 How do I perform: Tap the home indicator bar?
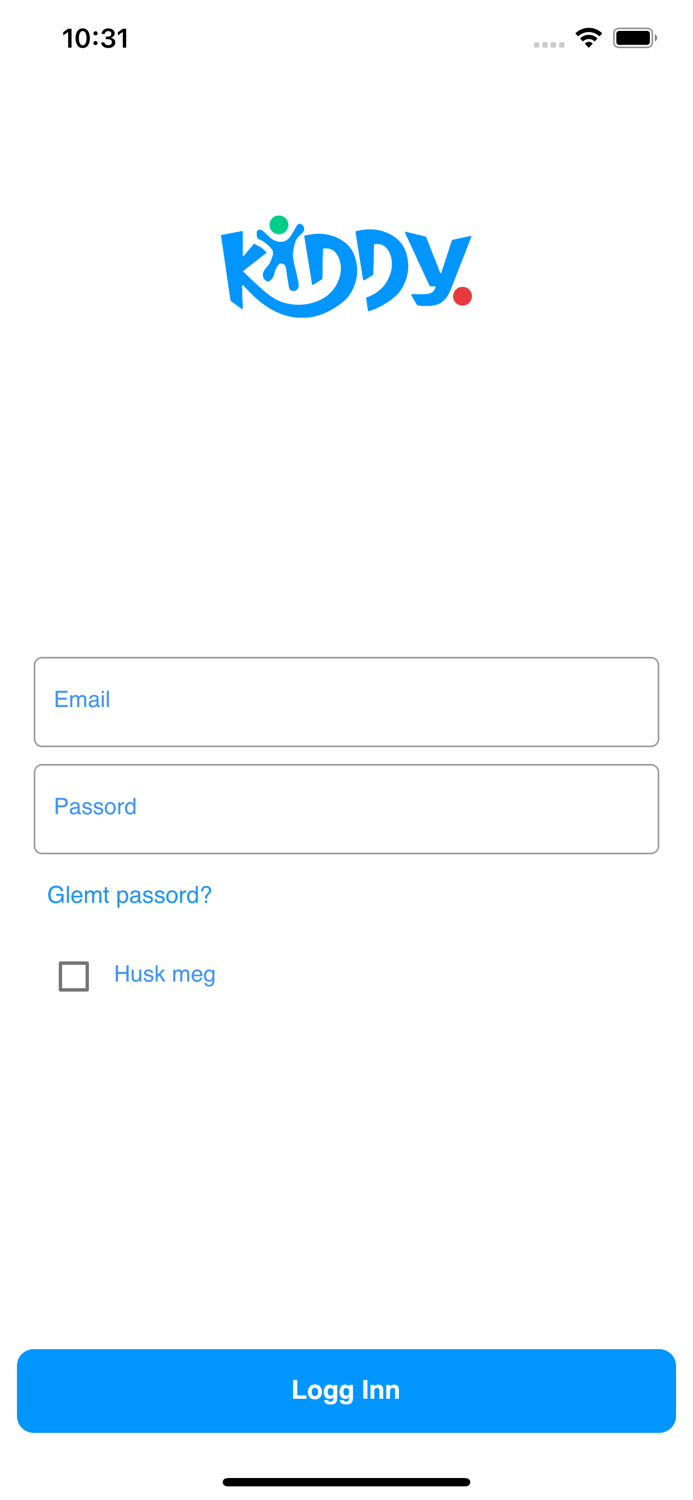tap(346, 1482)
